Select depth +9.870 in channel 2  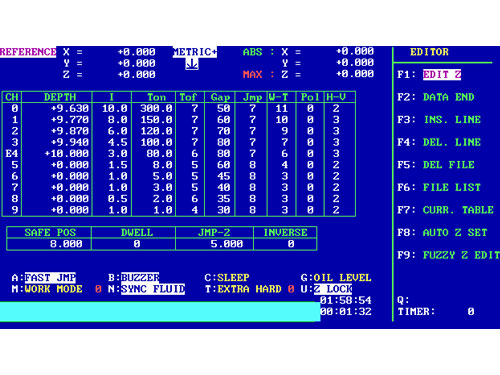(x=70, y=131)
